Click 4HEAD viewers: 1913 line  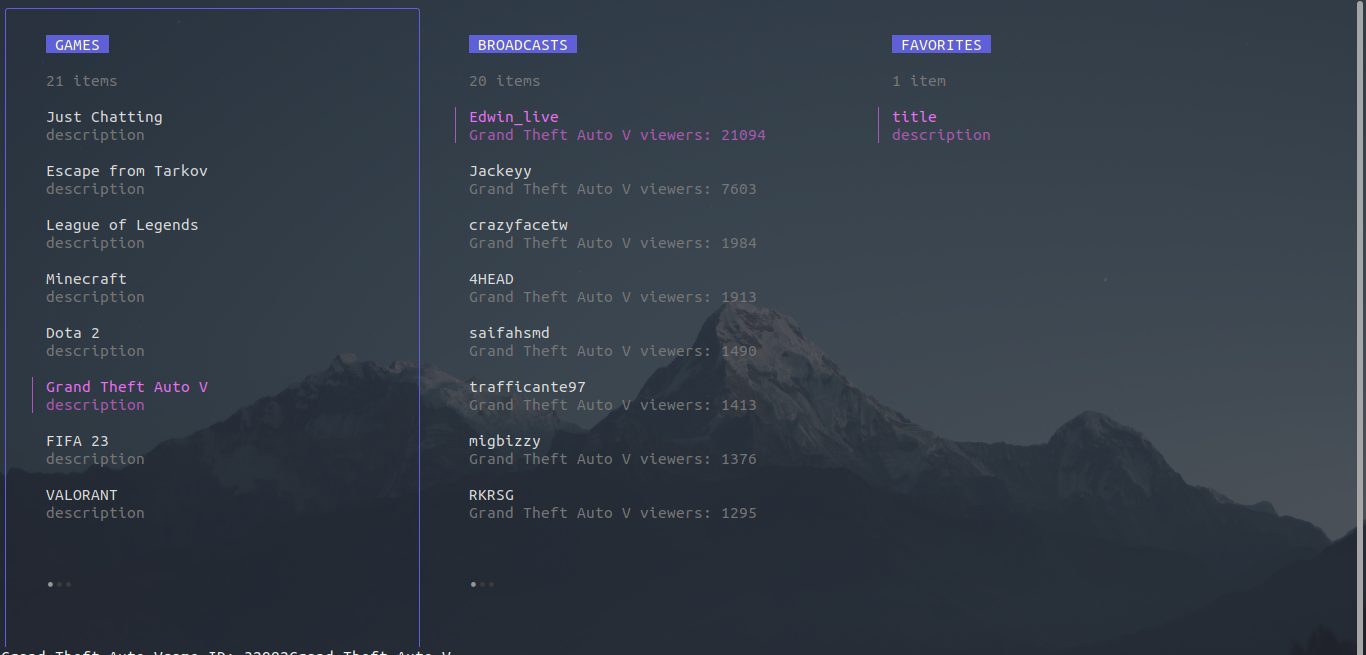(x=613, y=297)
